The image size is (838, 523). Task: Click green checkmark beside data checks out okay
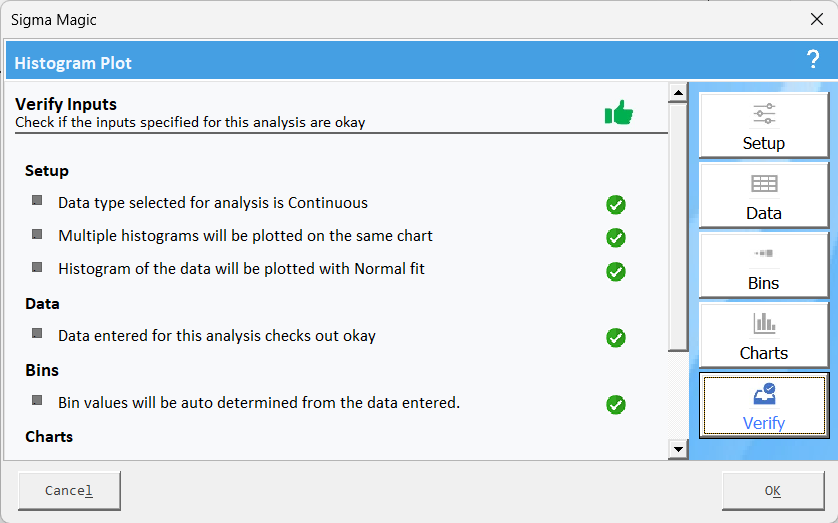(x=616, y=338)
